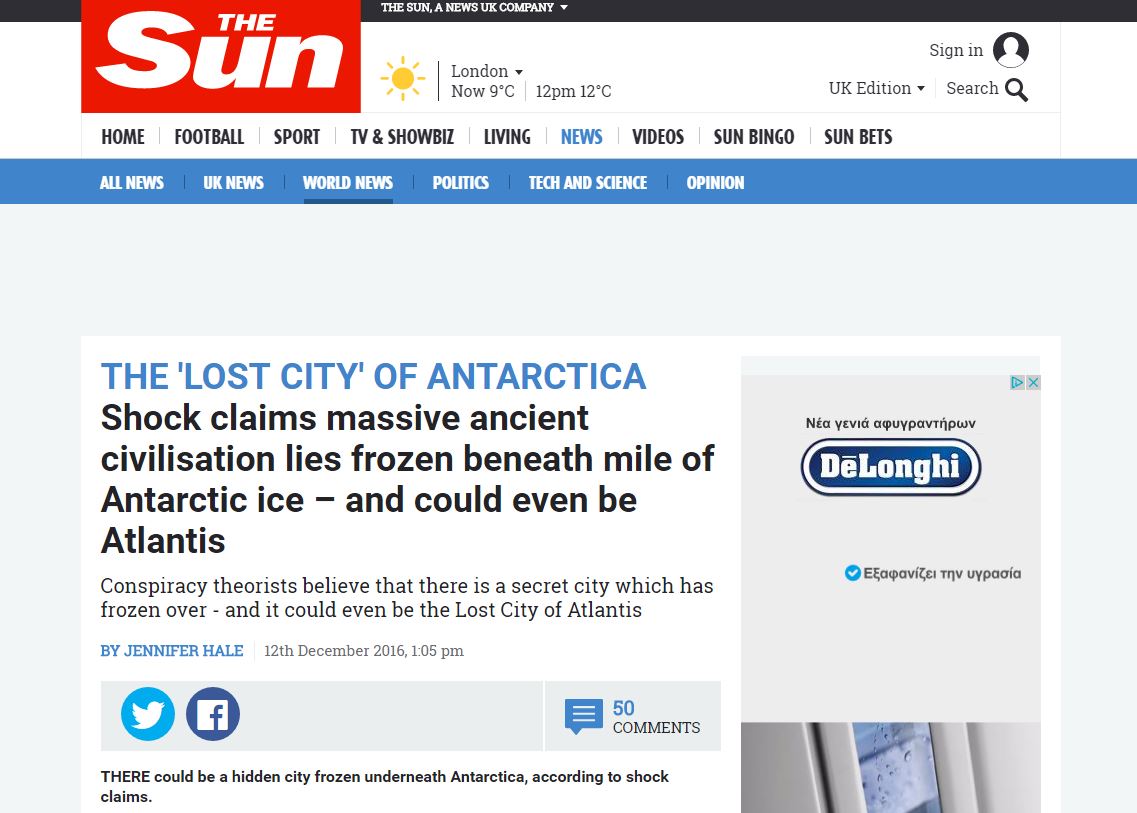Expand the London location dropdown
This screenshot has width=1137, height=813.
pyautogui.click(x=487, y=71)
